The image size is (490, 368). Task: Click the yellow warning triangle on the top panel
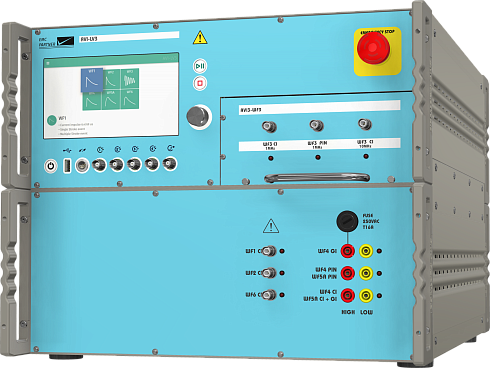200,38
